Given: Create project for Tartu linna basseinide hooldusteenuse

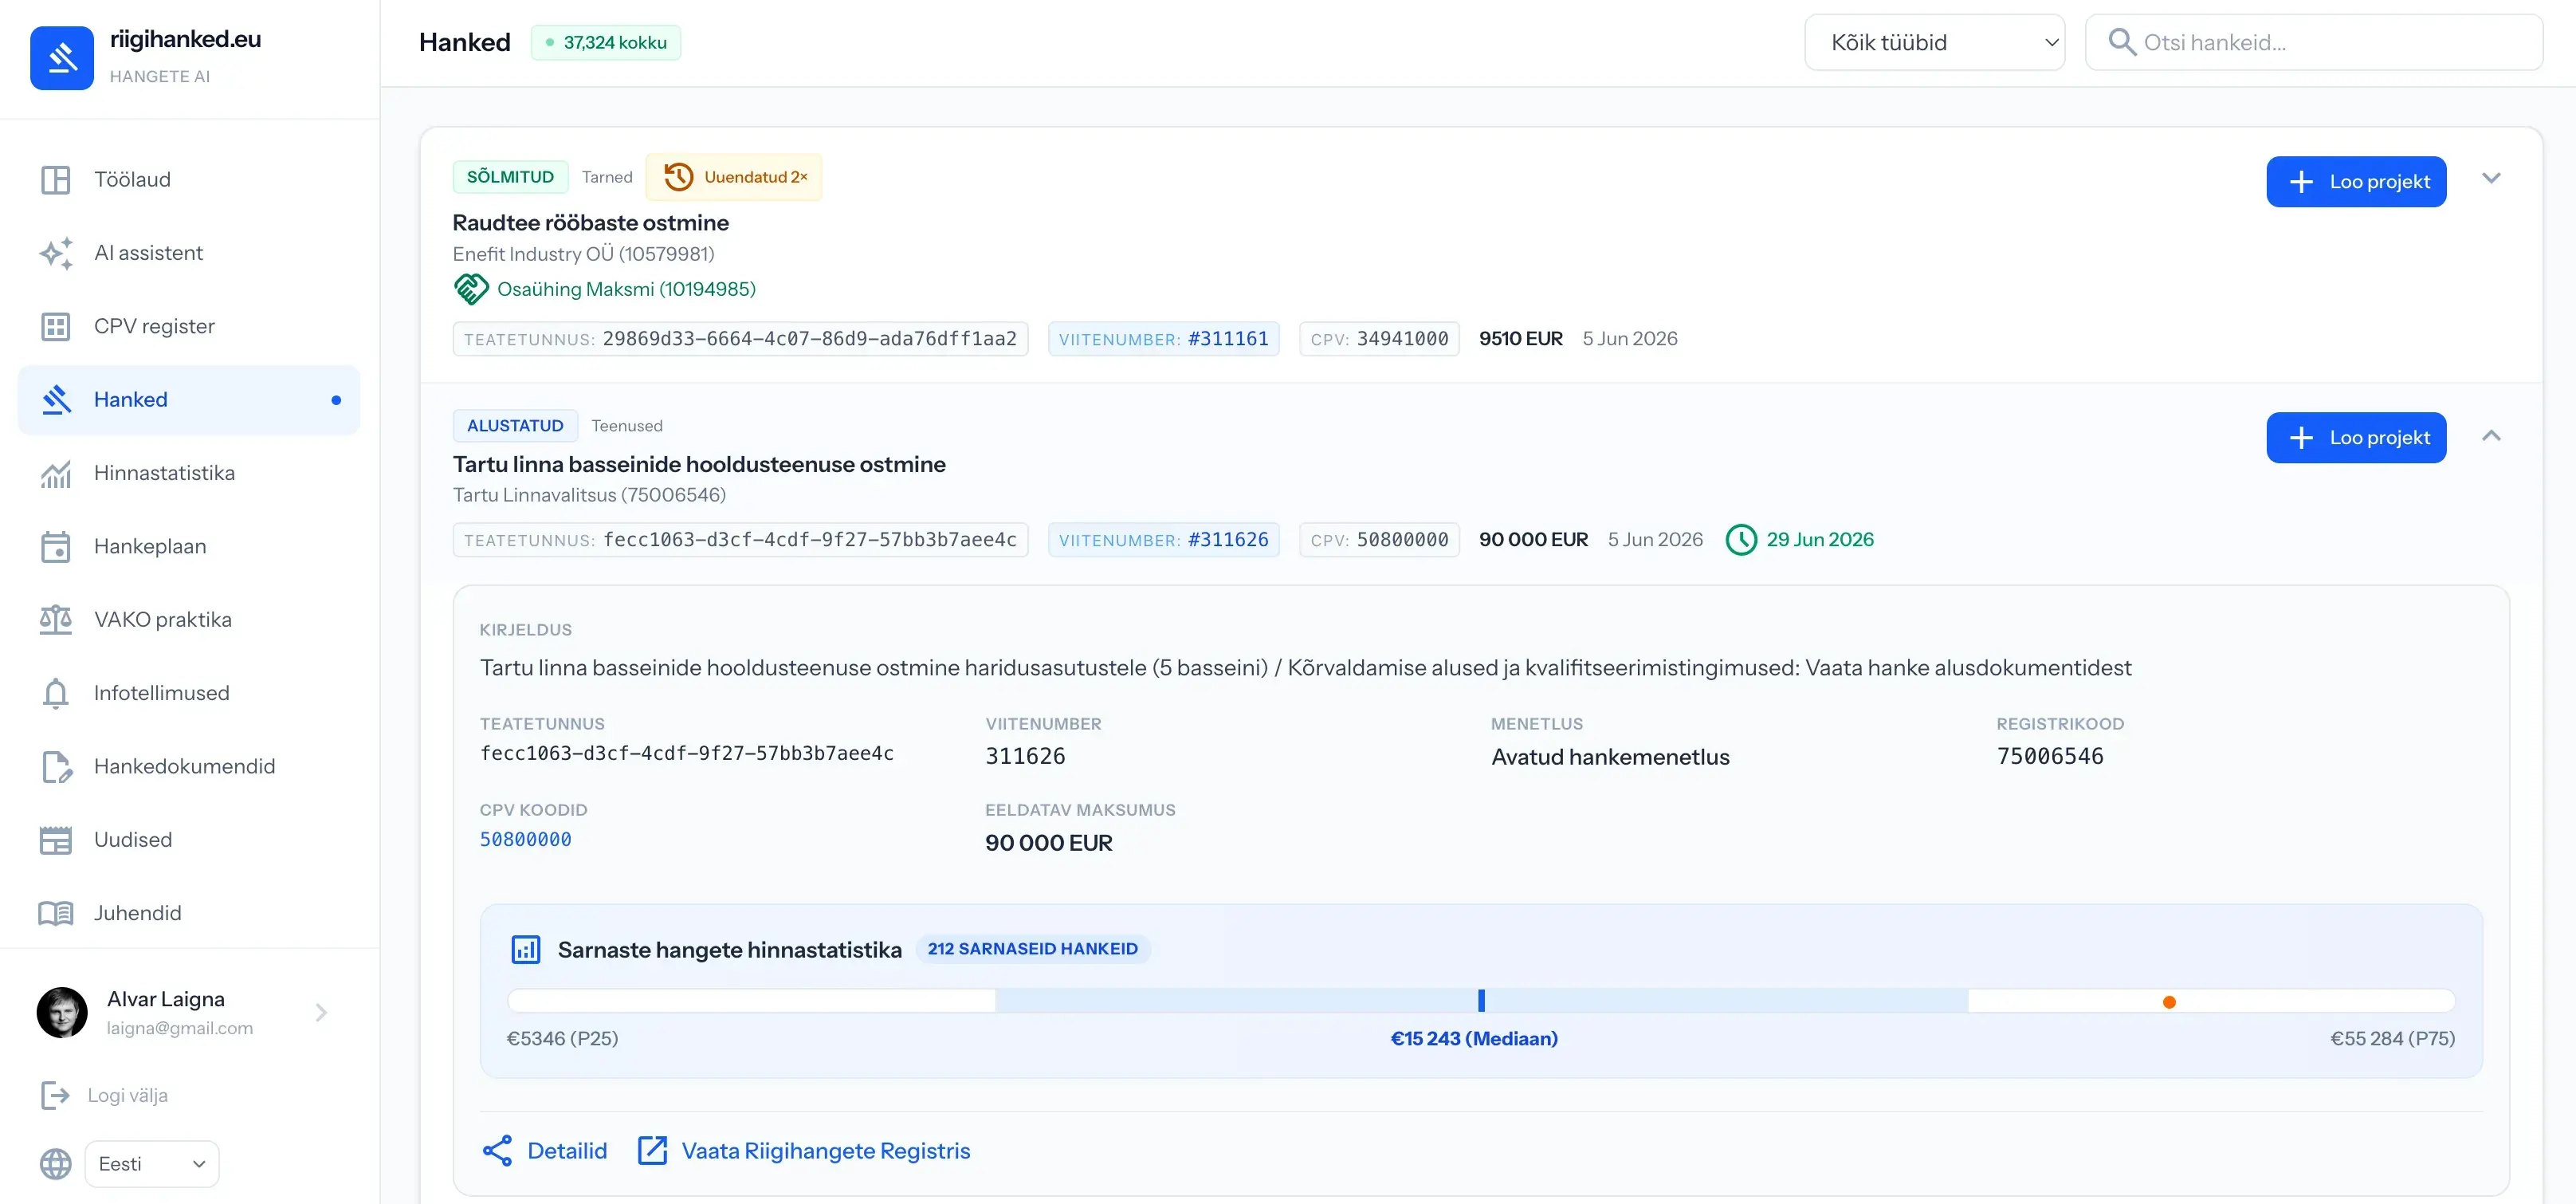Looking at the screenshot, I should 2356,438.
